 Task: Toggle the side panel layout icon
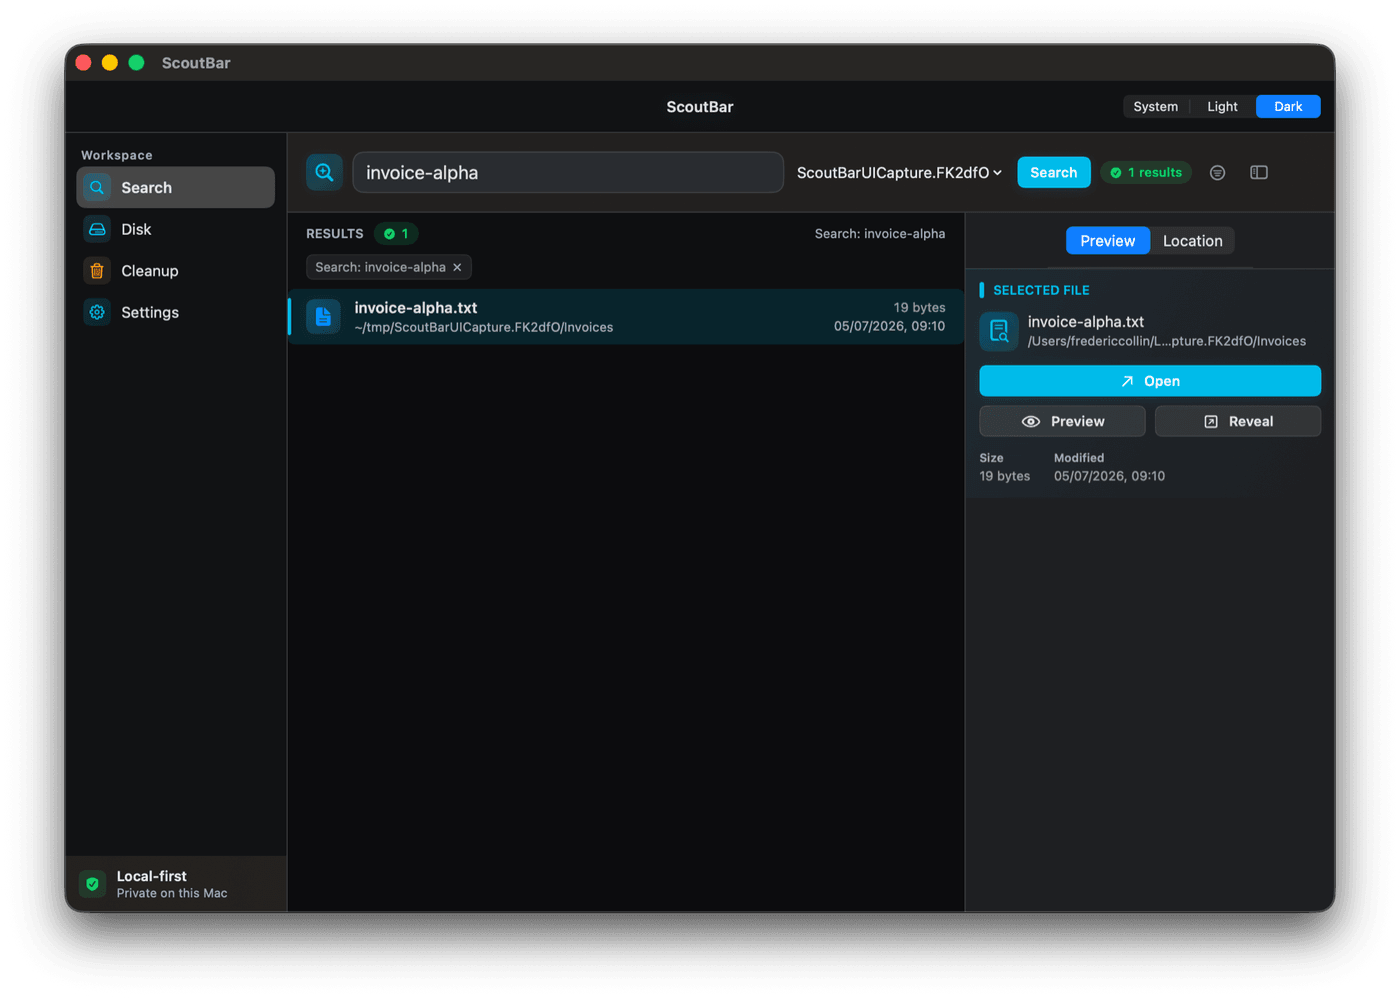1259,172
